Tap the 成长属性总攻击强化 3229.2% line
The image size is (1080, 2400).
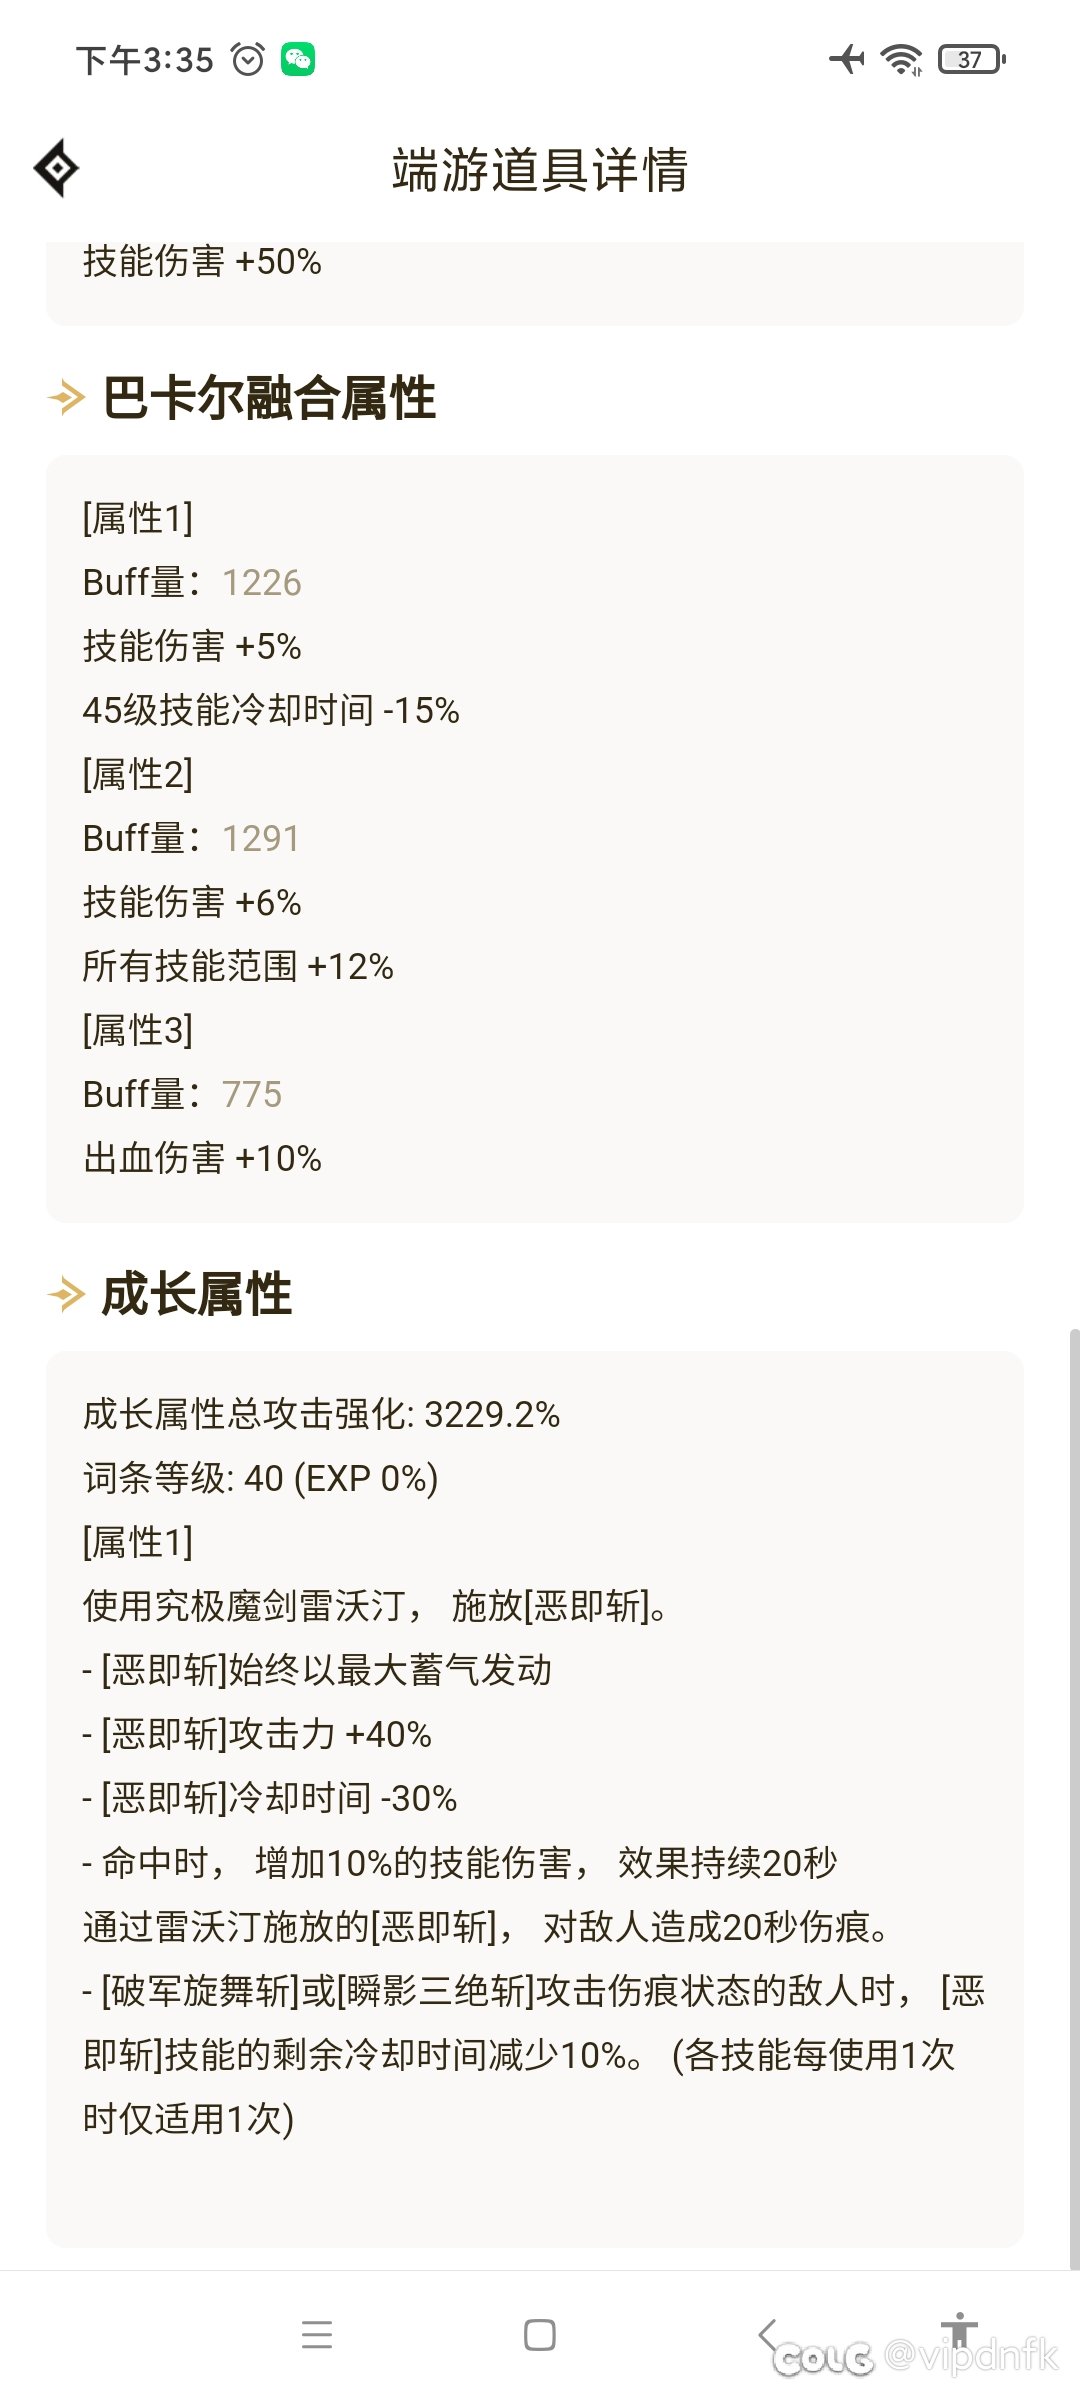pyautogui.click(x=321, y=1414)
